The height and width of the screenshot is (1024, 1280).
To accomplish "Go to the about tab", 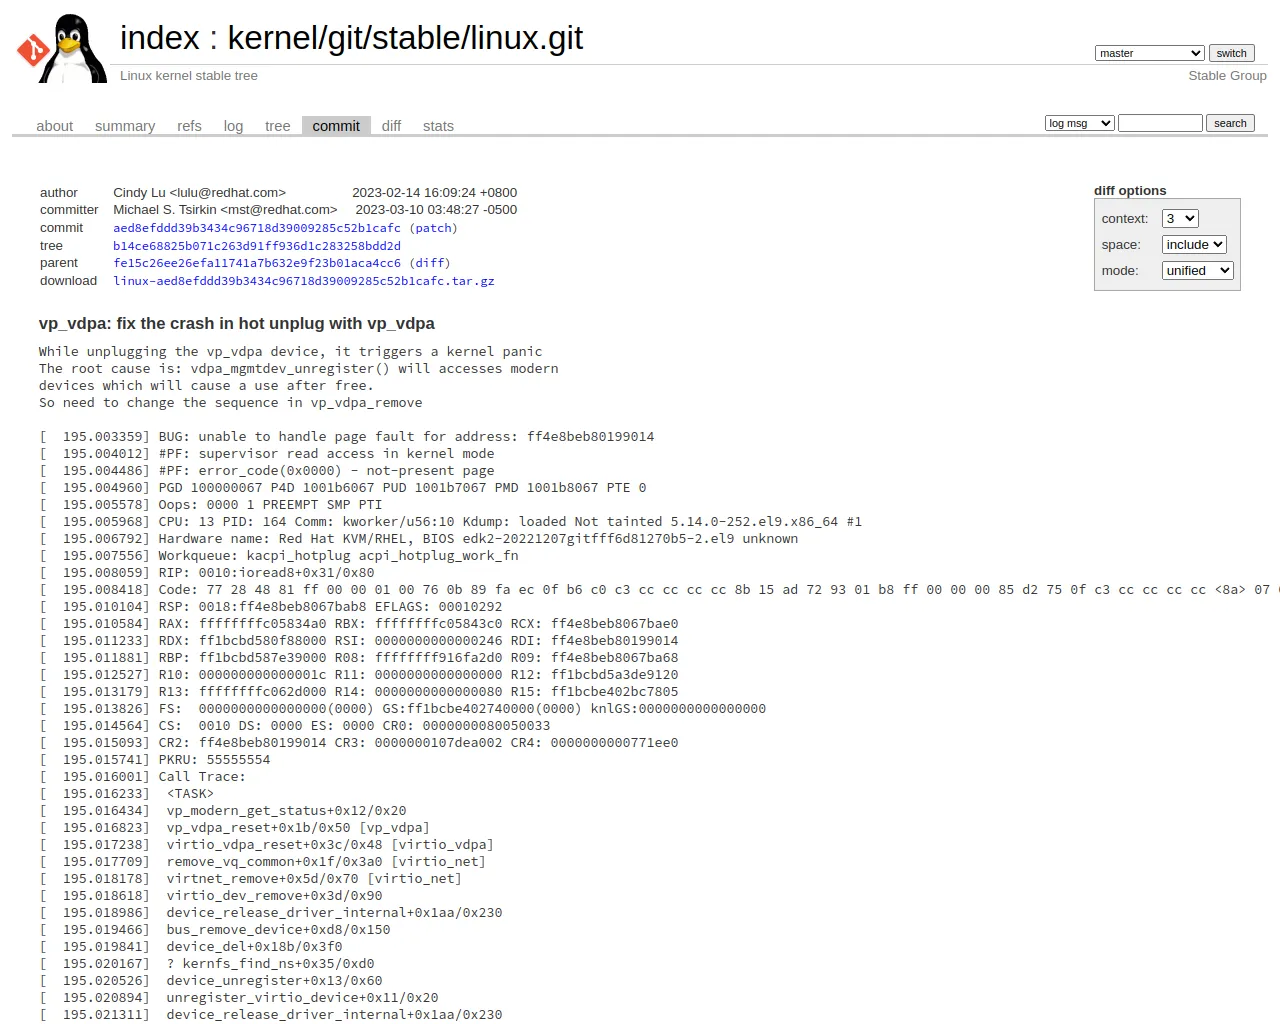I will click(x=55, y=126).
